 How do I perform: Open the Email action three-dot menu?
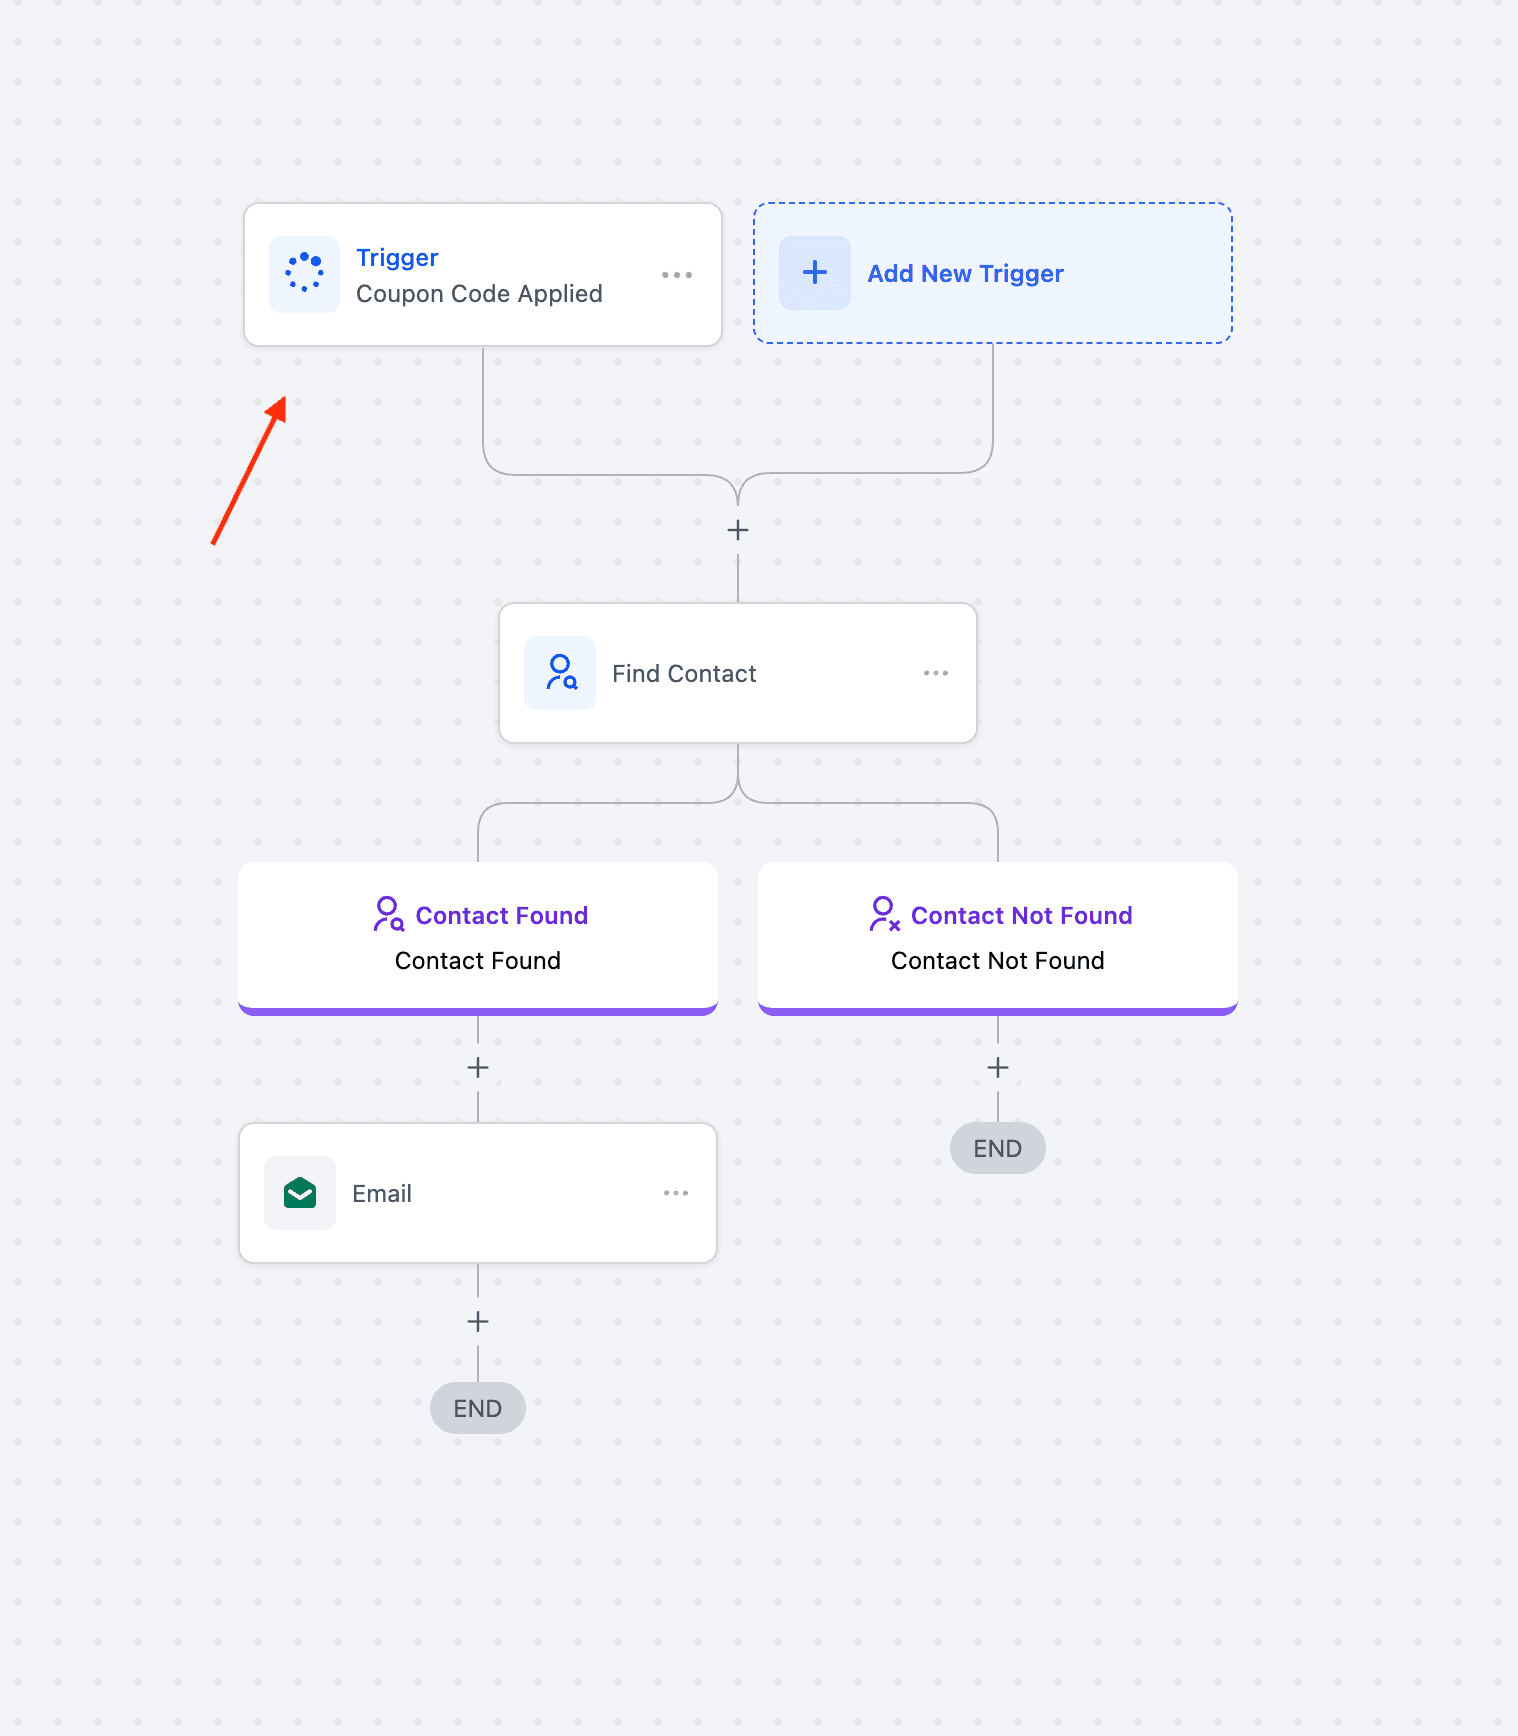(x=676, y=1193)
